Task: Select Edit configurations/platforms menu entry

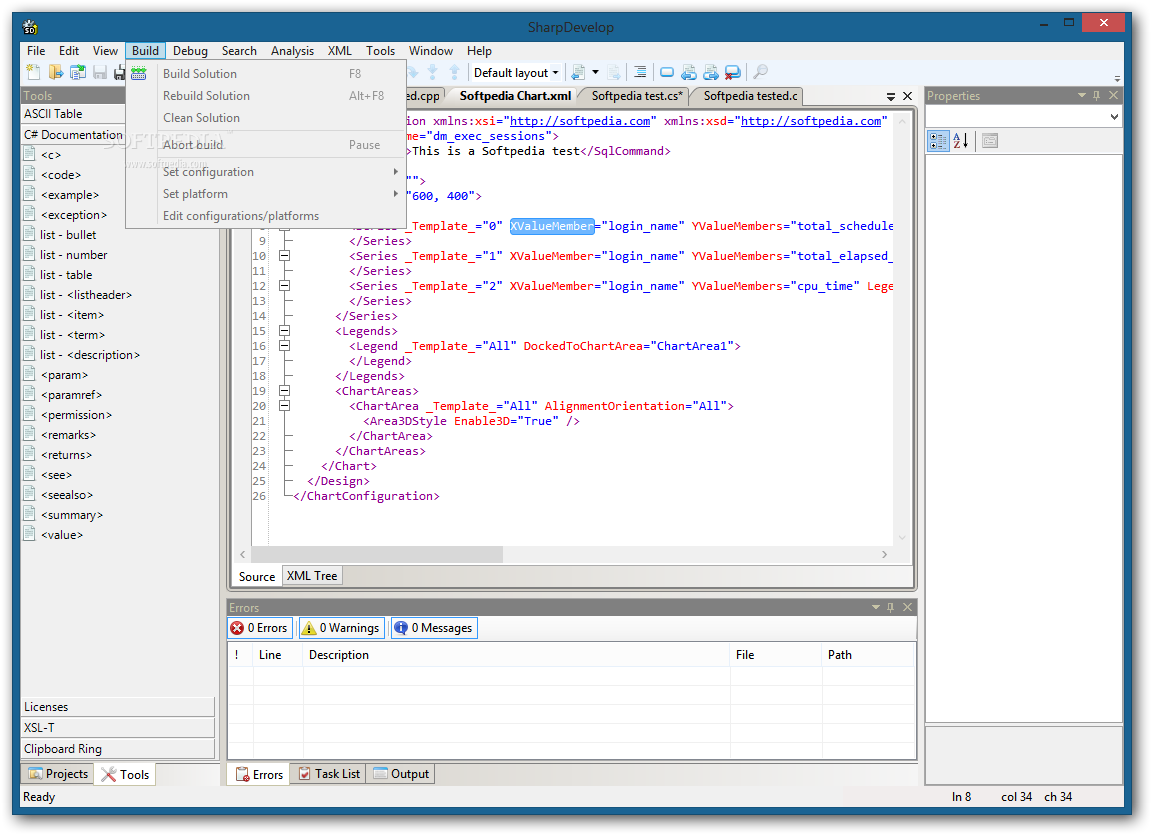Action: [x=266, y=216]
